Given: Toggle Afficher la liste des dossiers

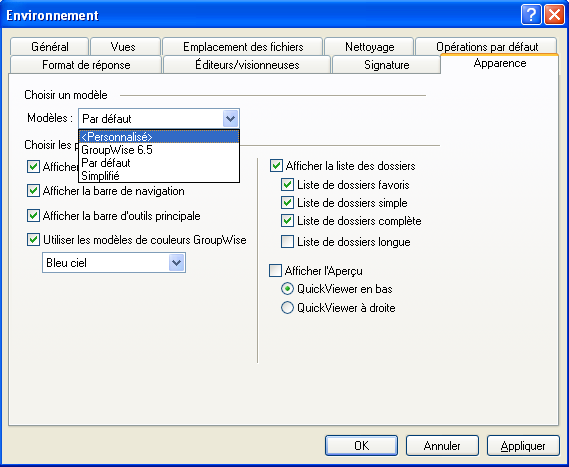Looking at the screenshot, I should tap(276, 166).
